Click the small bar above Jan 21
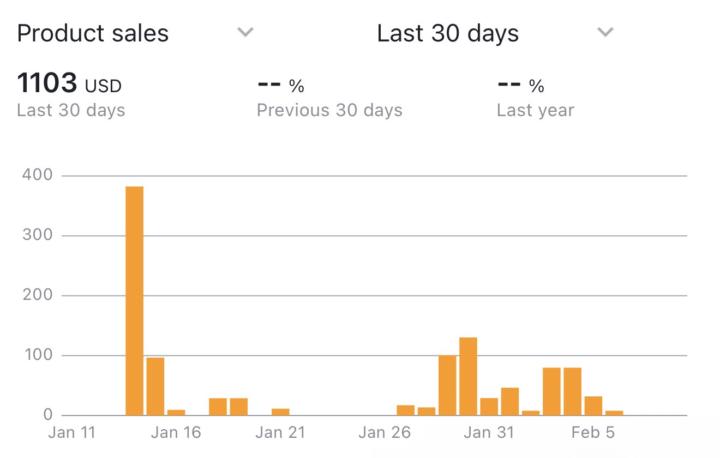 coord(280,411)
